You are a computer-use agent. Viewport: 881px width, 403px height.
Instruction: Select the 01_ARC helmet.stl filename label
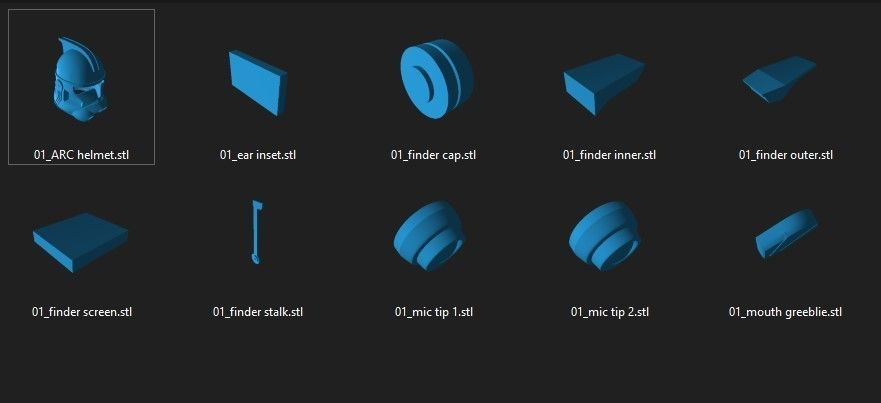(81, 155)
